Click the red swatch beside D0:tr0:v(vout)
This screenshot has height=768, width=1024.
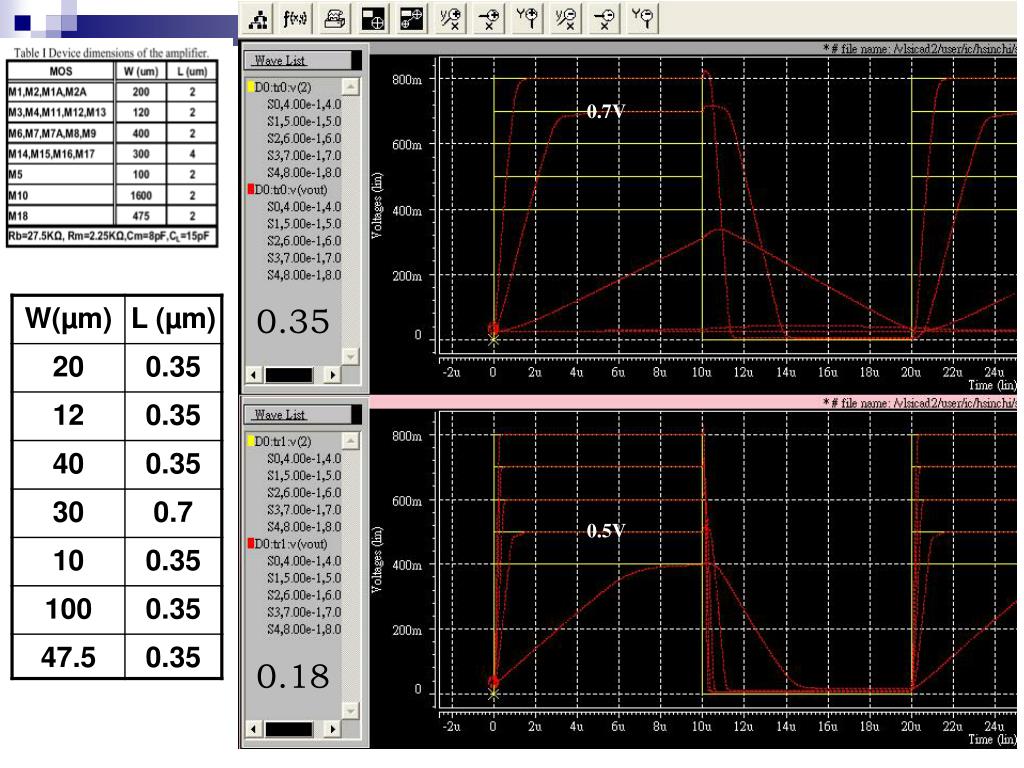coord(250,189)
